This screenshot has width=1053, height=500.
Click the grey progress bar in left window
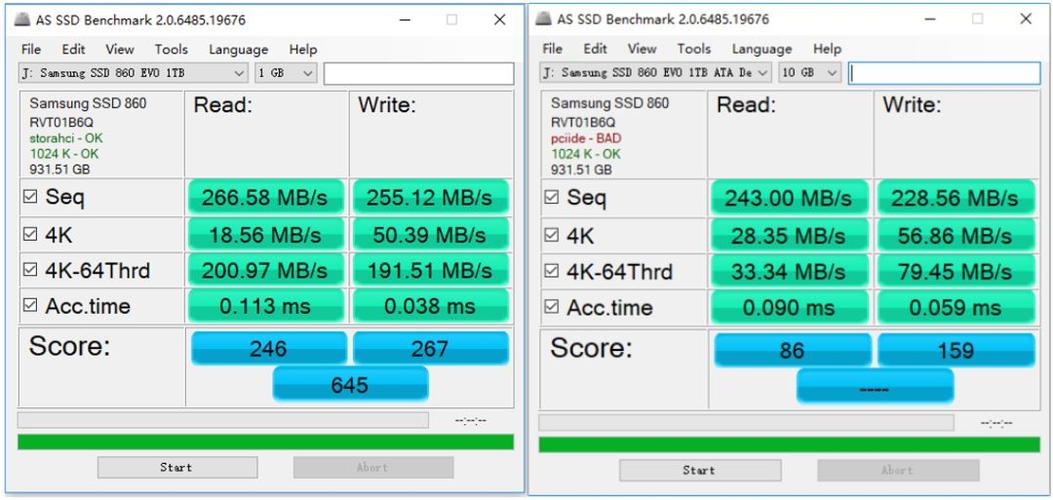click(223, 420)
